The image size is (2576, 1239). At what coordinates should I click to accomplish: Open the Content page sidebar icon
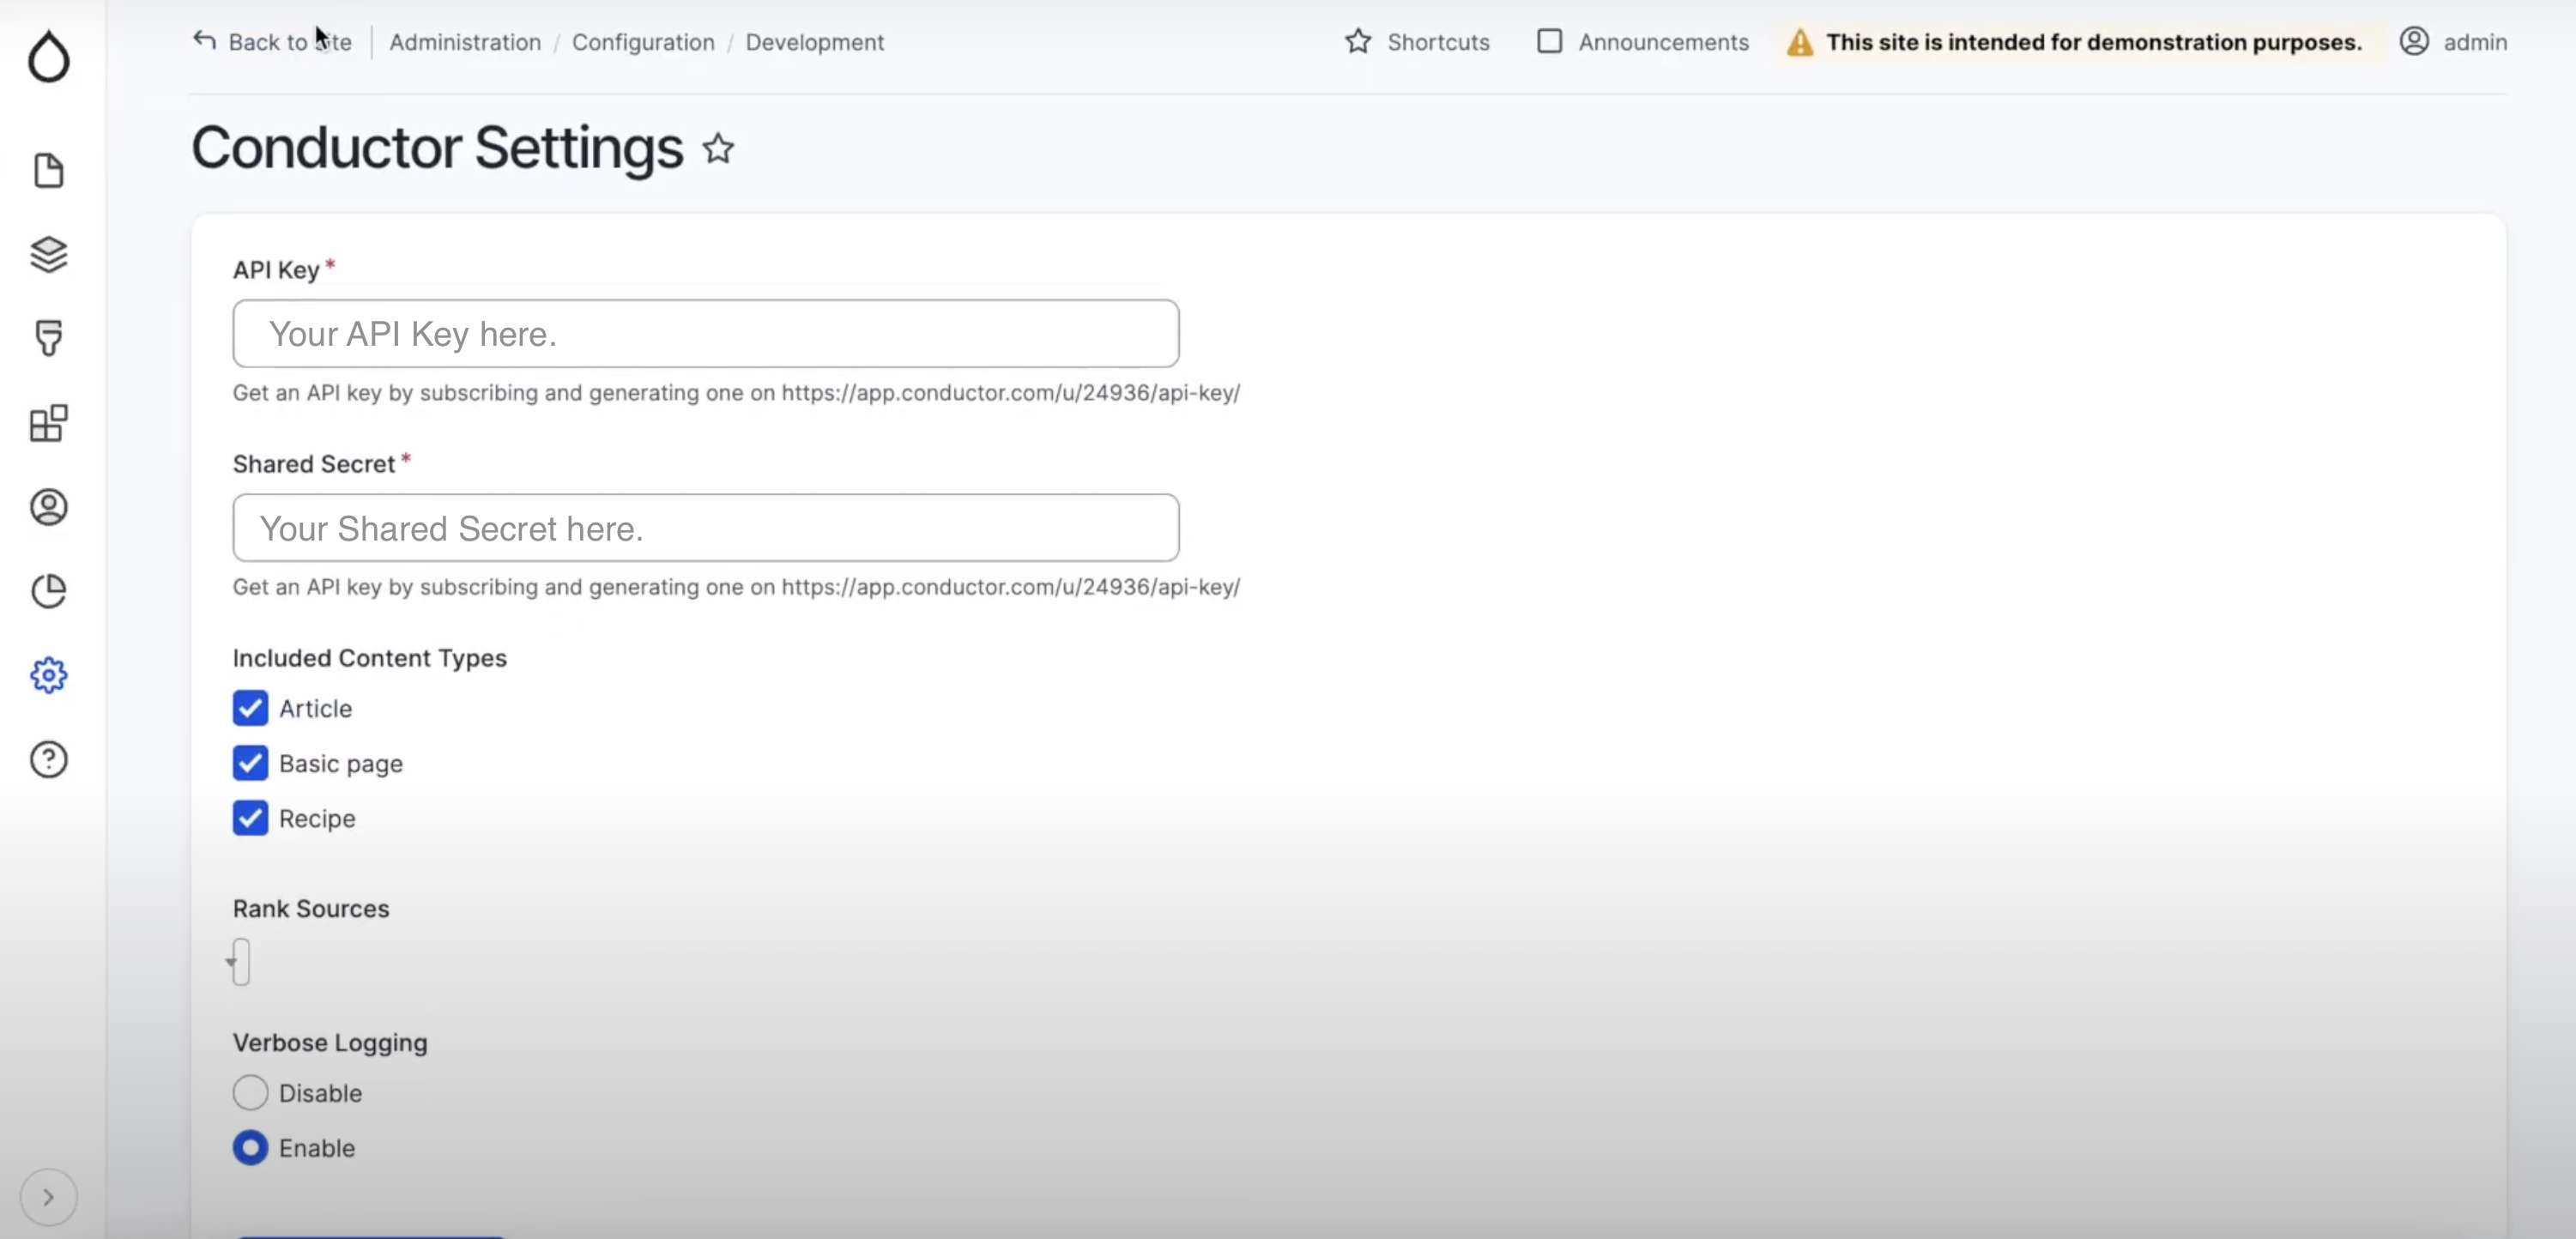pos(48,171)
